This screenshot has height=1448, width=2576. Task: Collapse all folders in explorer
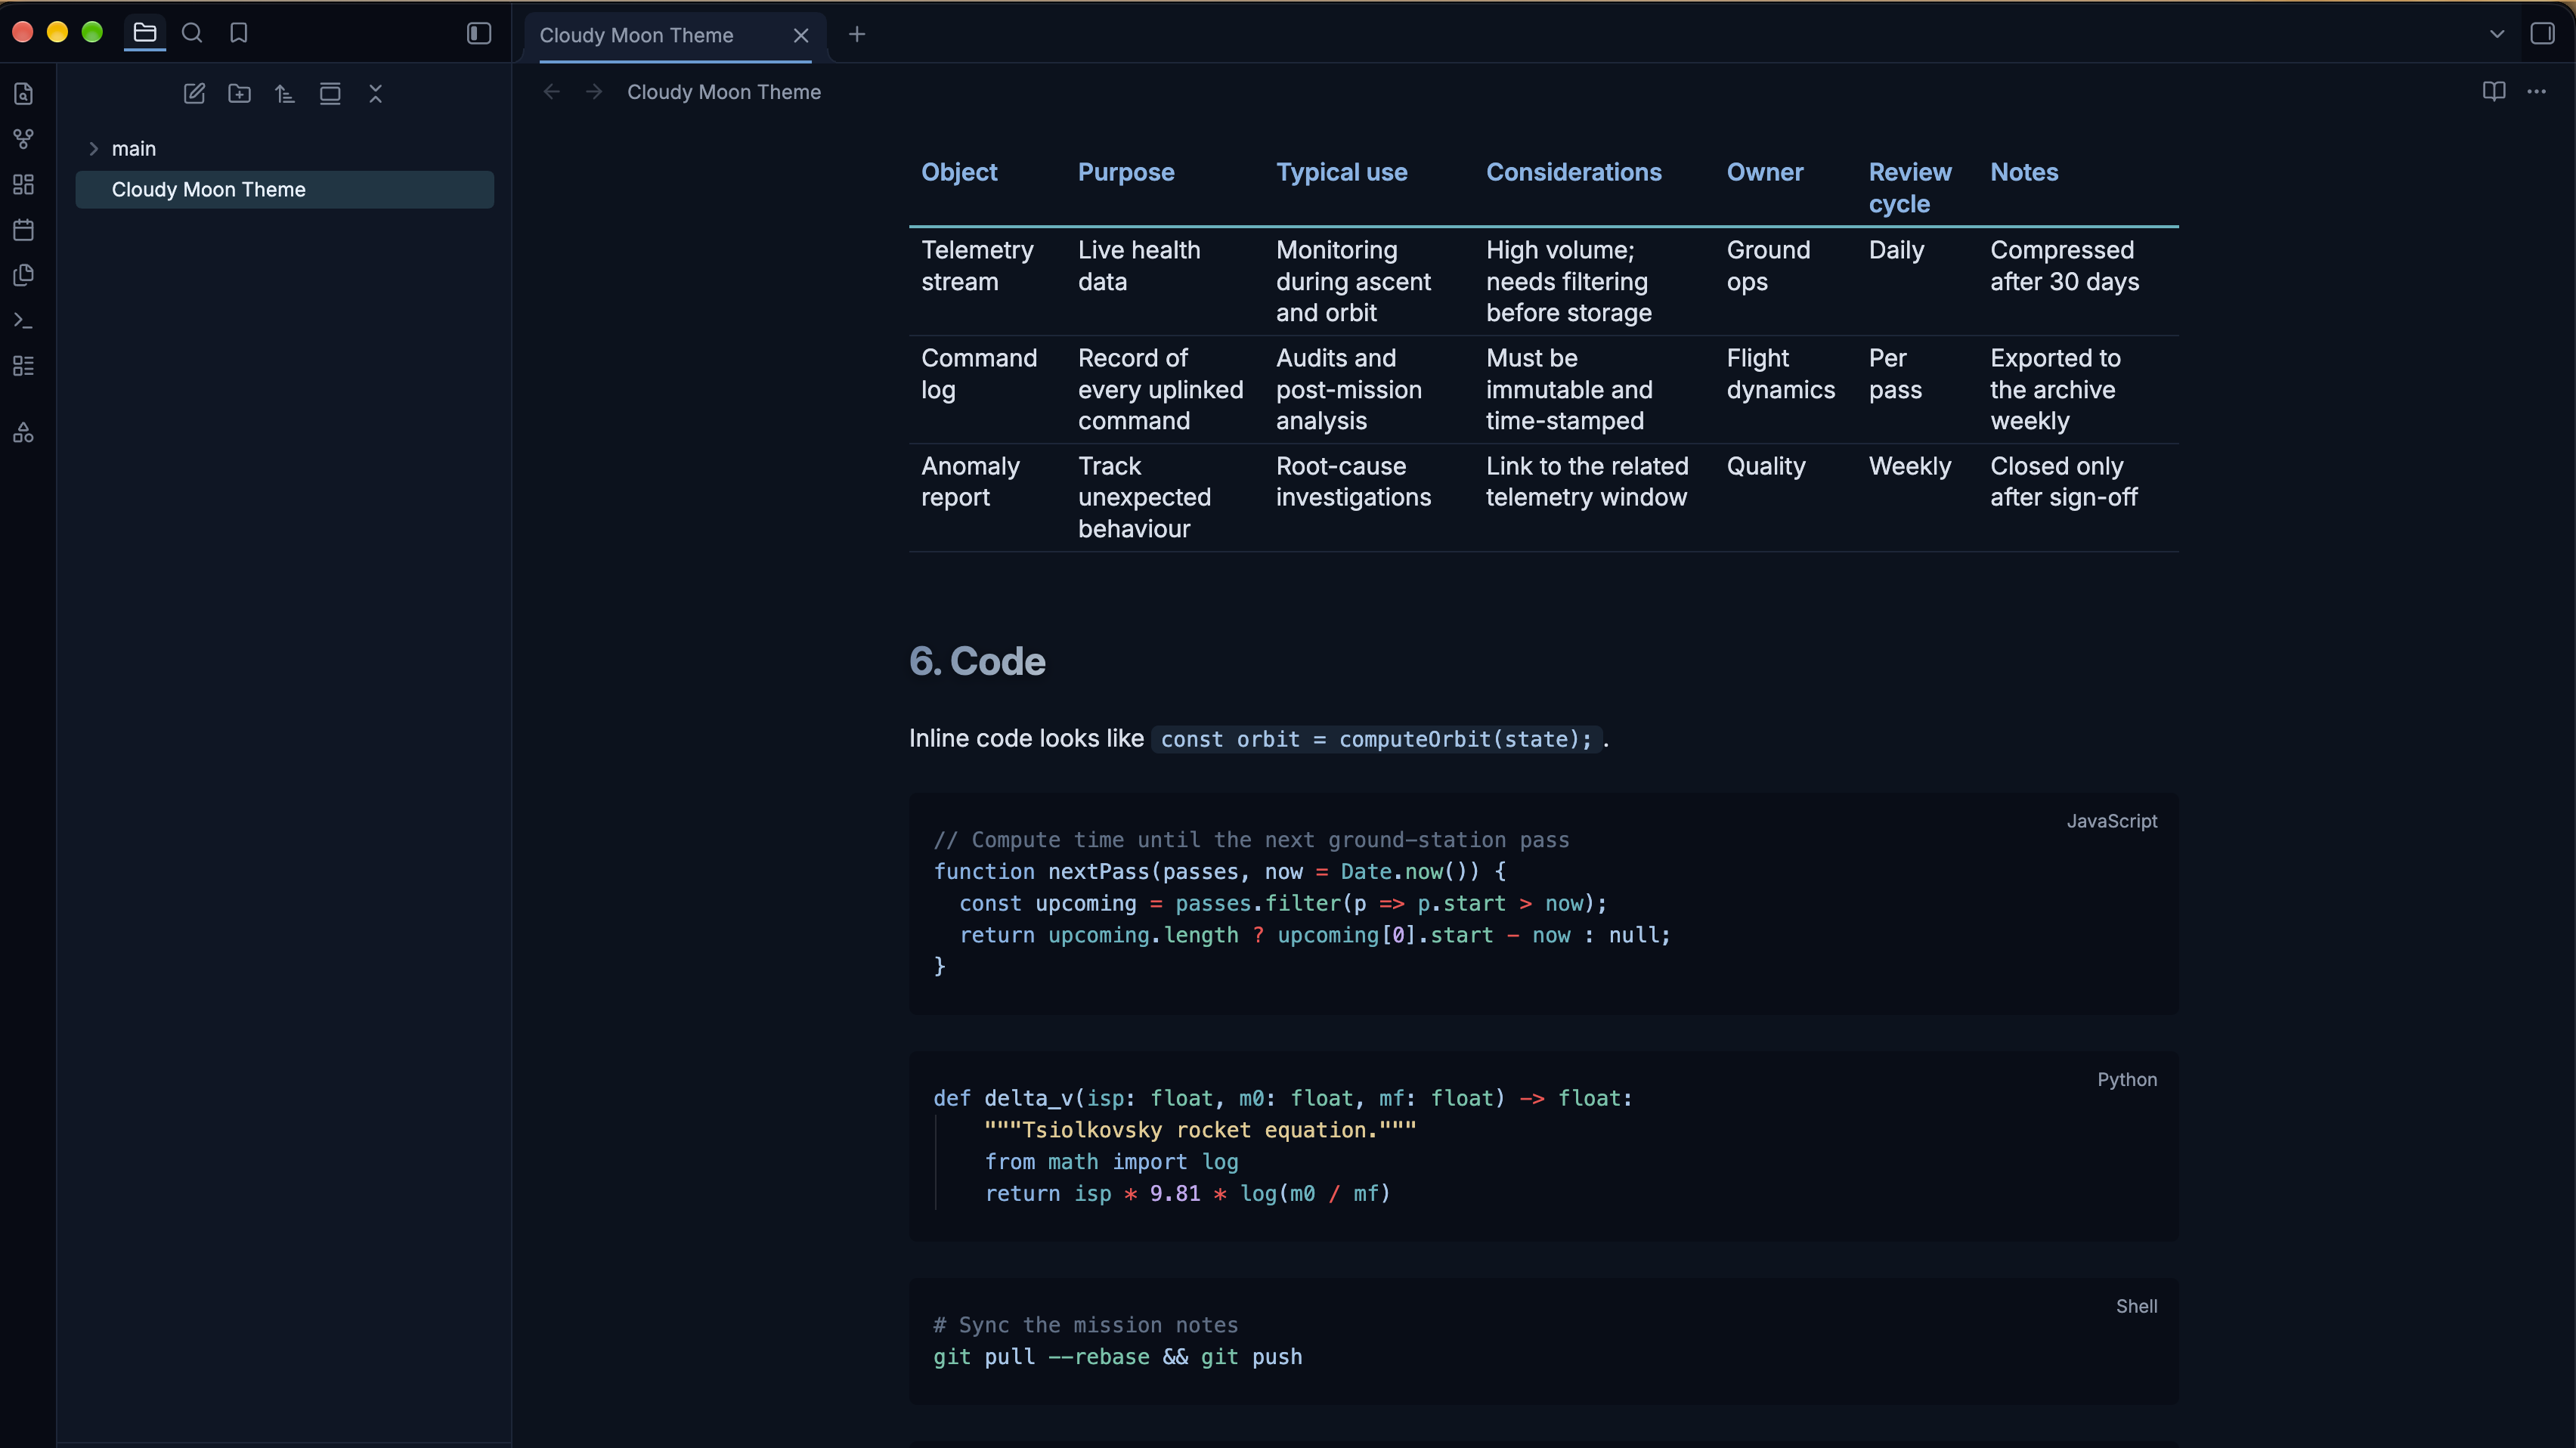pyautogui.click(x=376, y=93)
